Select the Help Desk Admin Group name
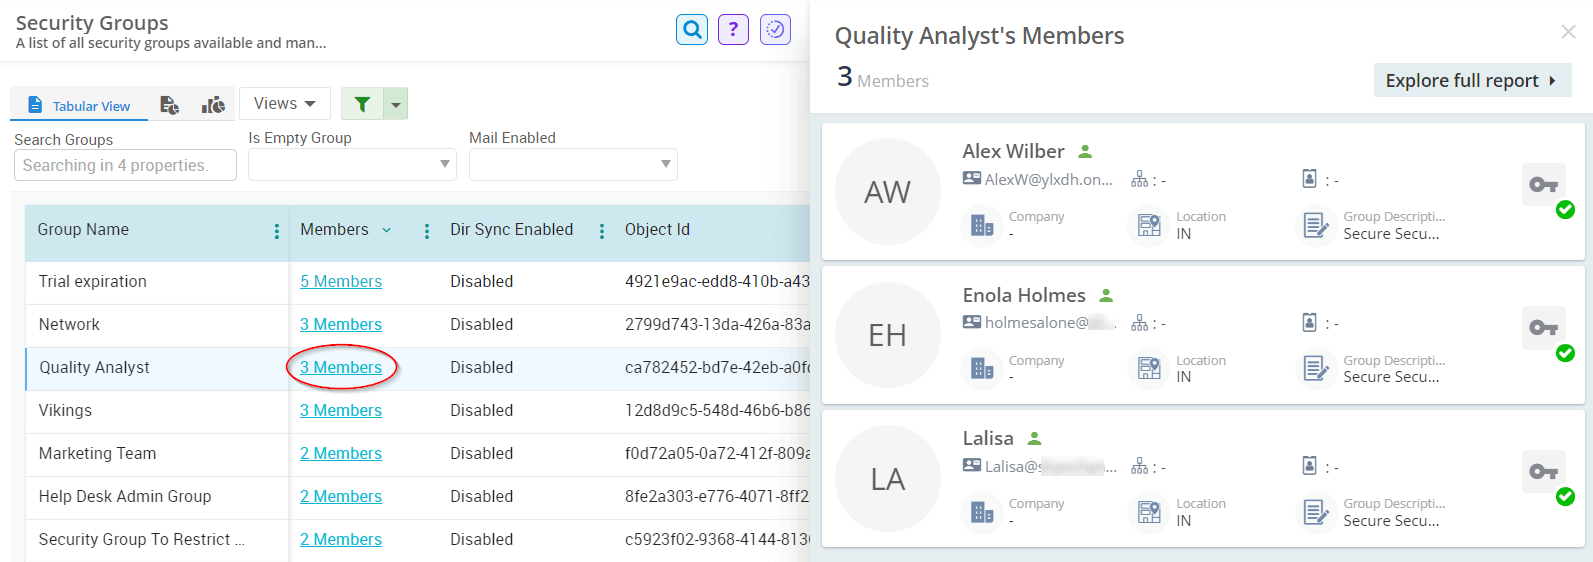The height and width of the screenshot is (562, 1593). point(125,496)
